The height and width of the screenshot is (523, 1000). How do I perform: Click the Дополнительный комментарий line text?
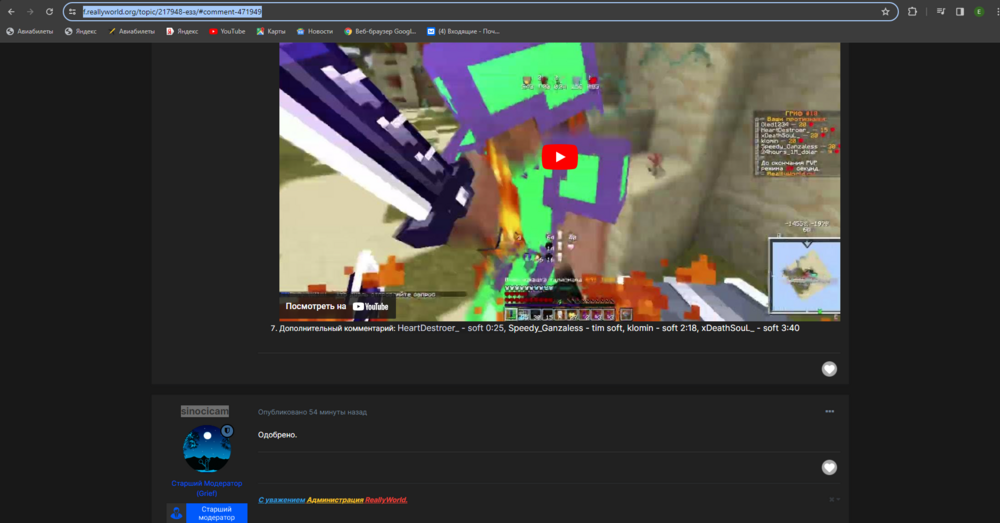[534, 328]
